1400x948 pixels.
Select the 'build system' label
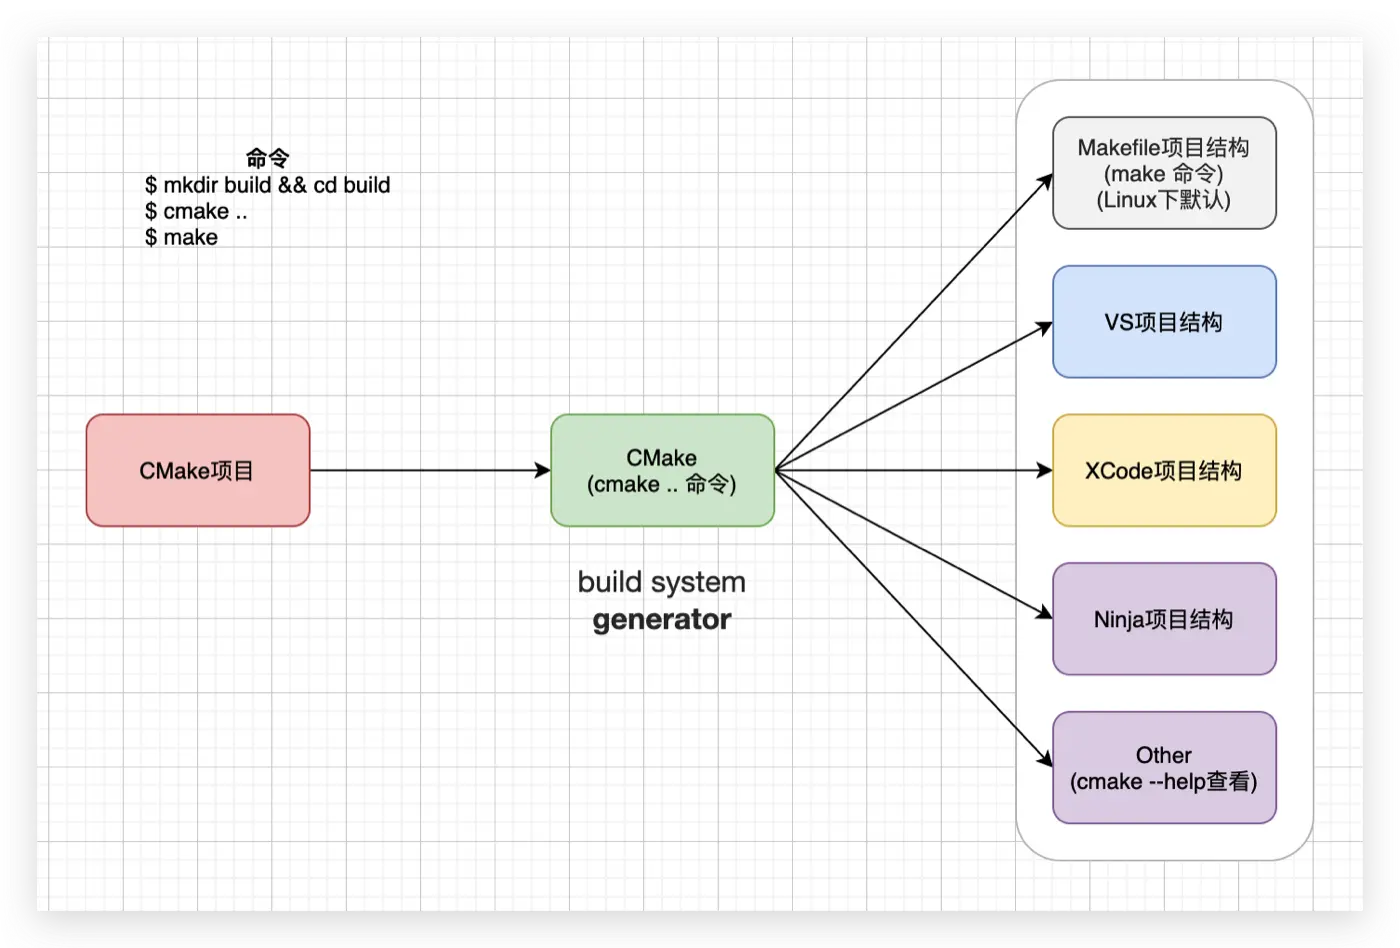(661, 582)
